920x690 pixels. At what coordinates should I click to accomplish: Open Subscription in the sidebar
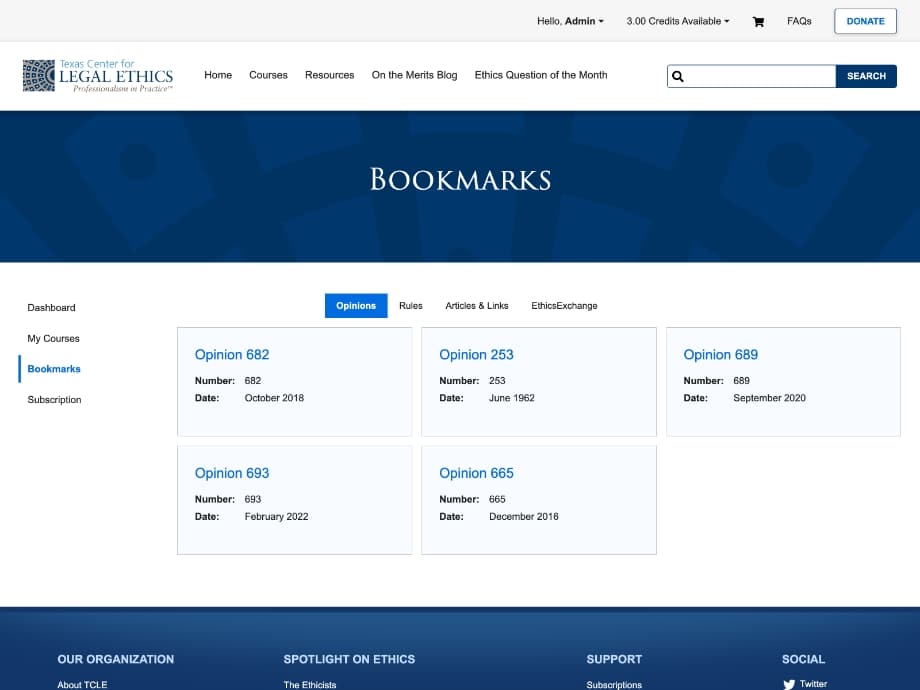(x=54, y=400)
